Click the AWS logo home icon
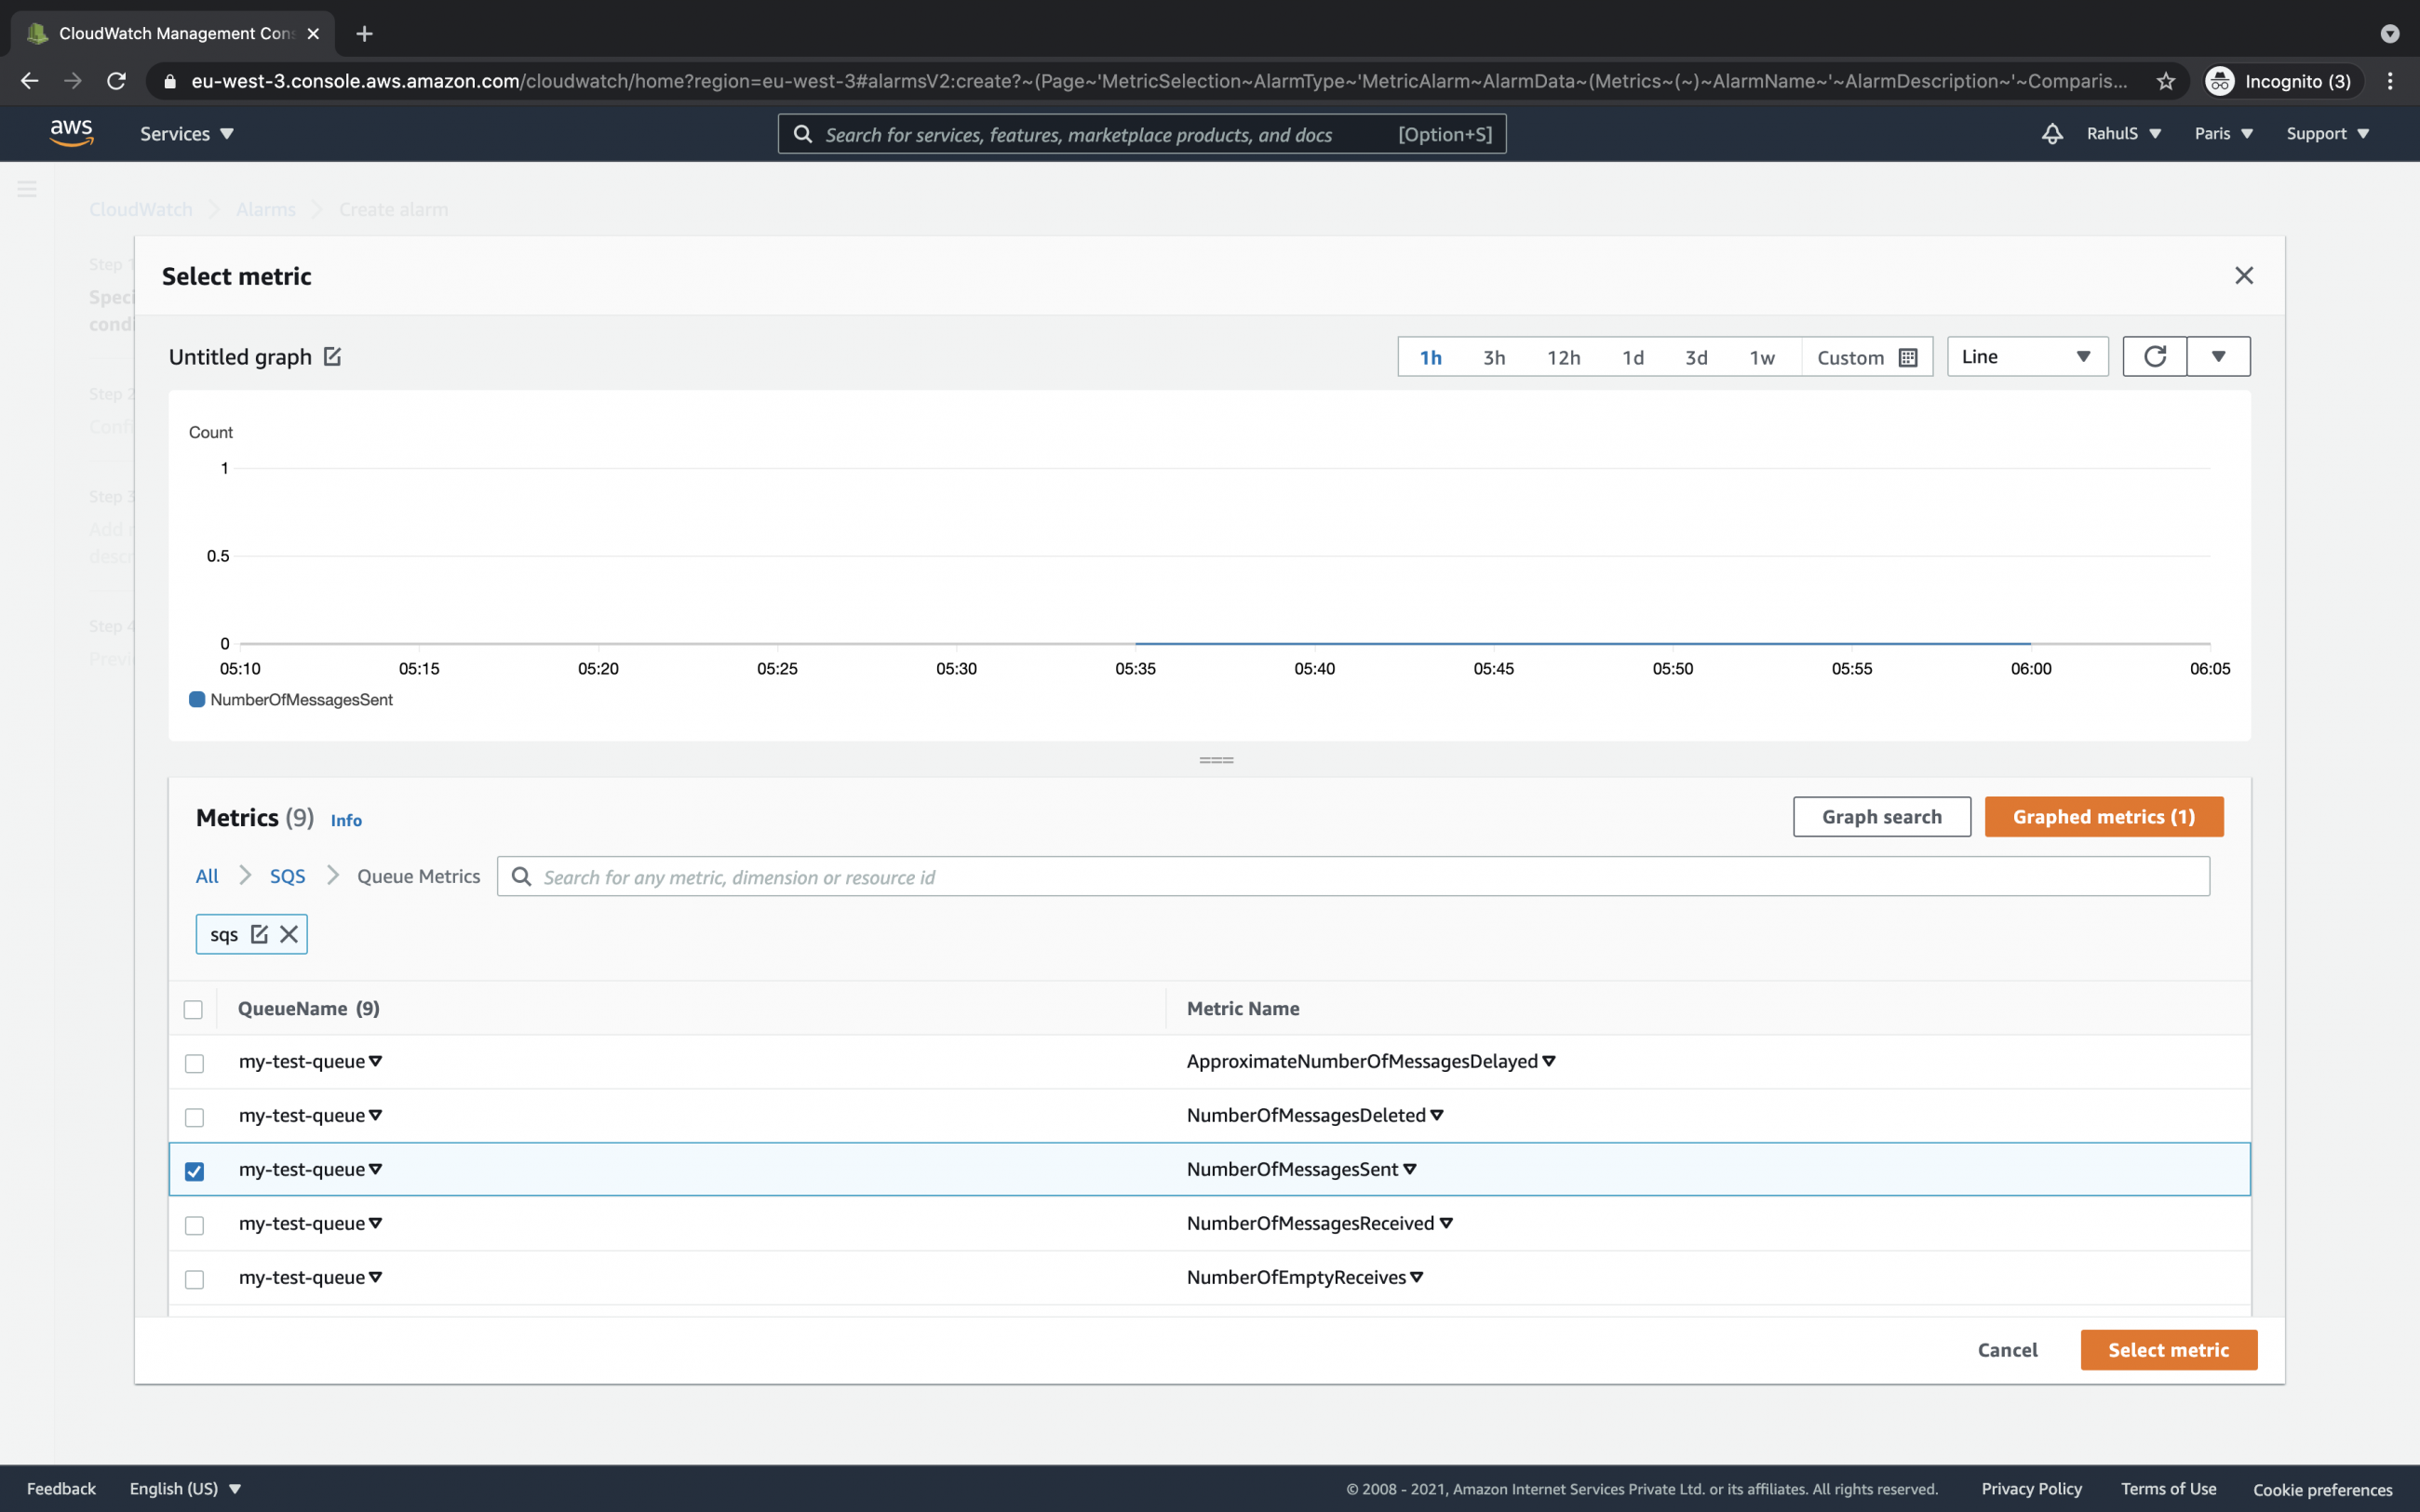 (71, 133)
